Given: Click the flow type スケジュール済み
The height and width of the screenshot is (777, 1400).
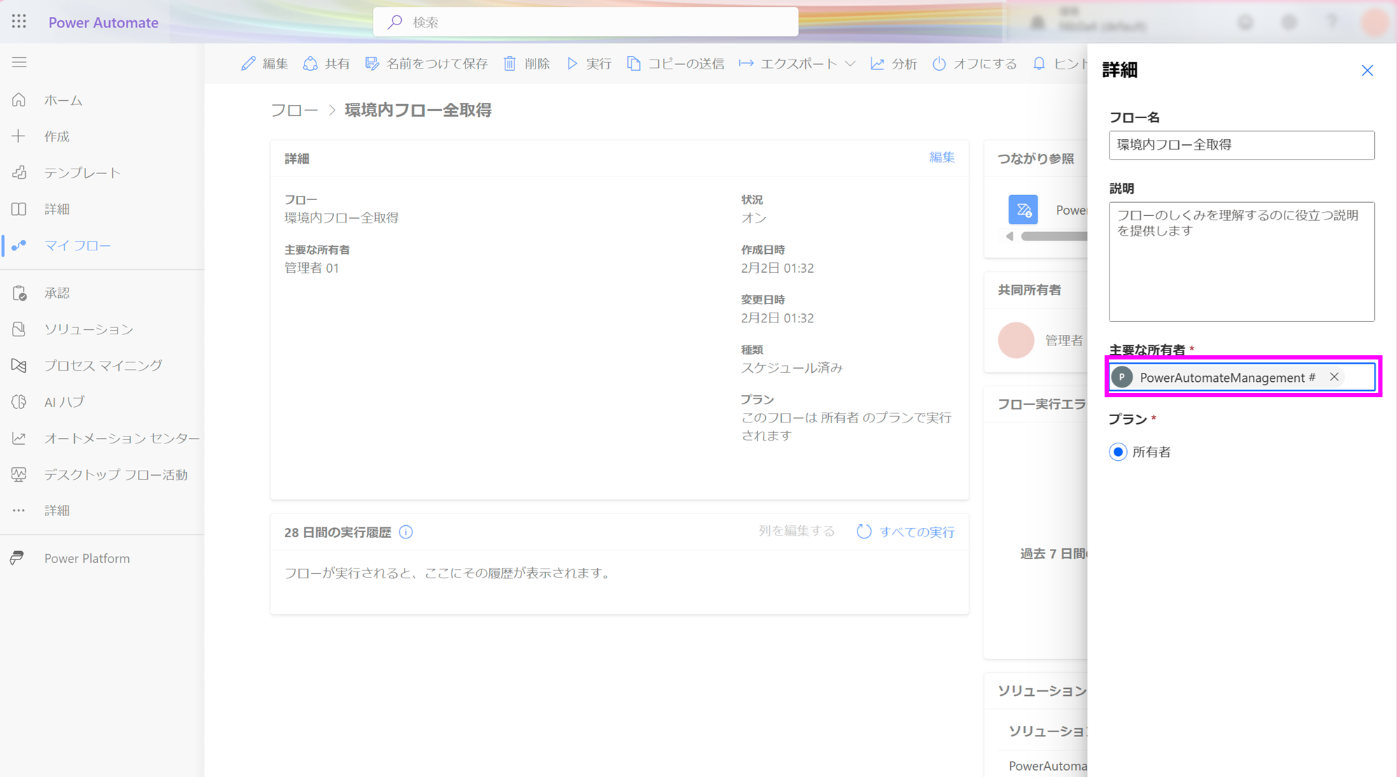Looking at the screenshot, I should 792,368.
